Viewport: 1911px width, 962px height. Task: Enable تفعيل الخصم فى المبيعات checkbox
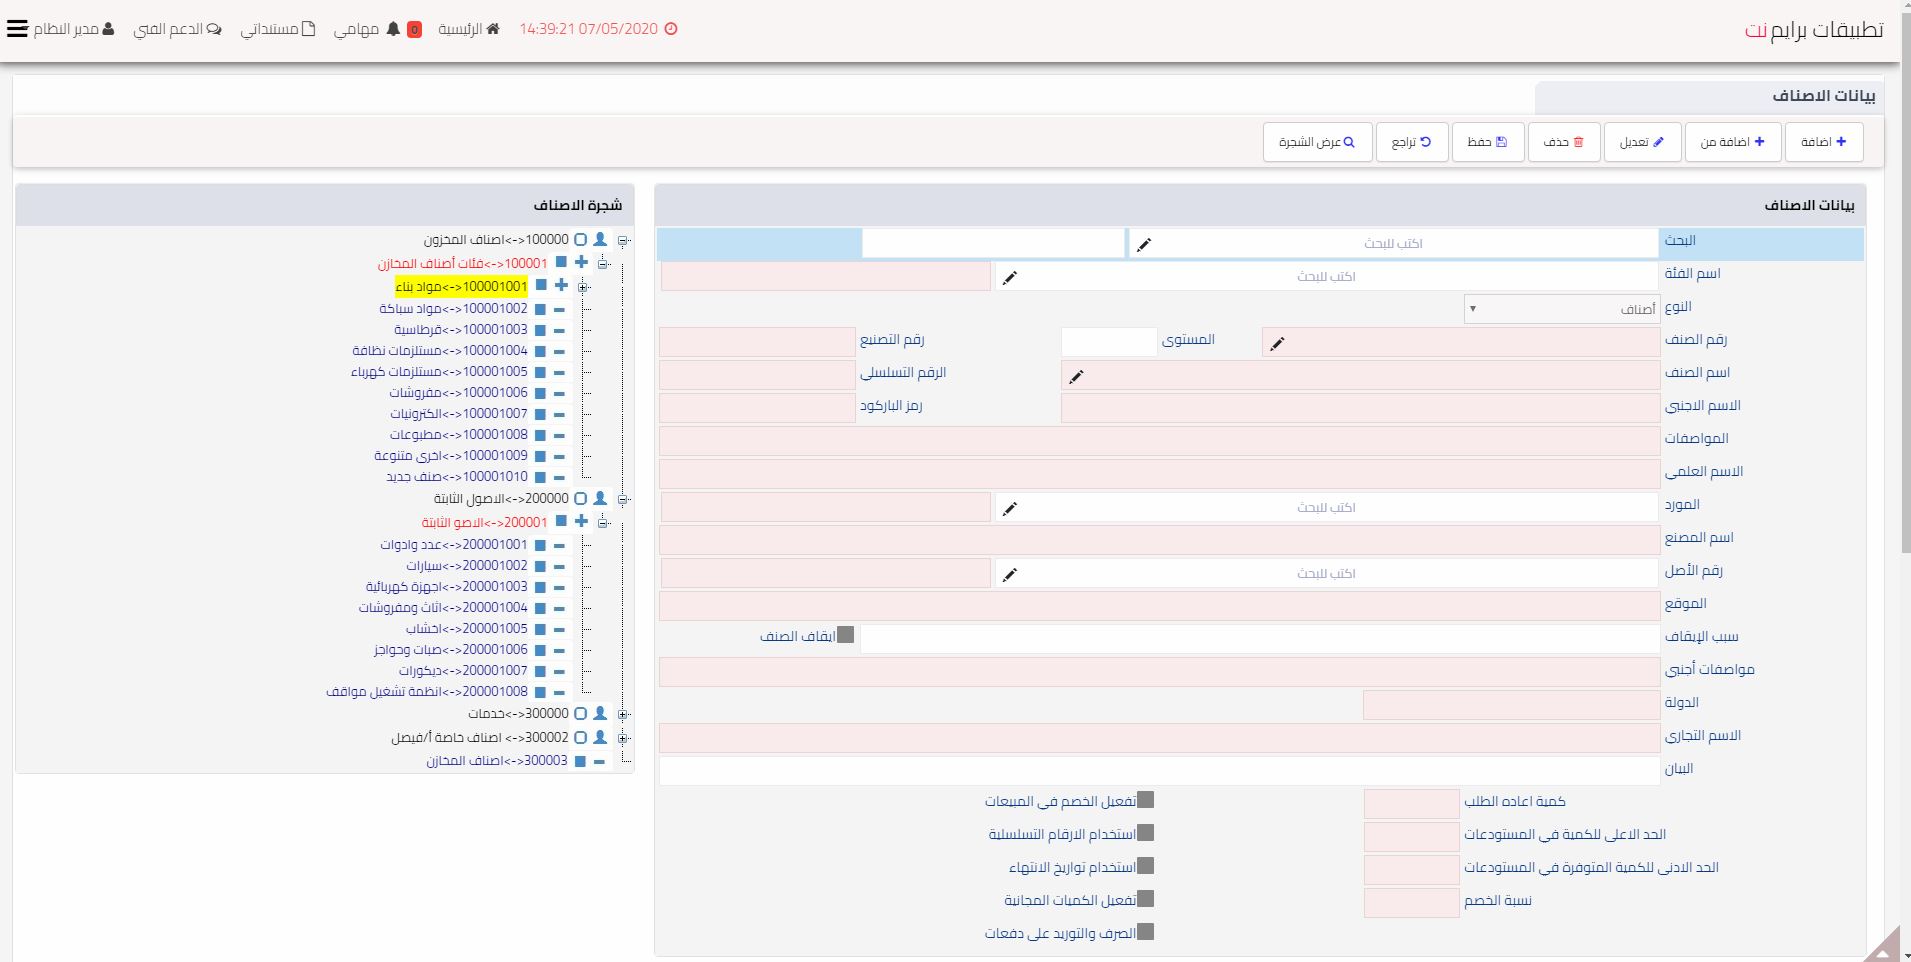pos(1146,800)
